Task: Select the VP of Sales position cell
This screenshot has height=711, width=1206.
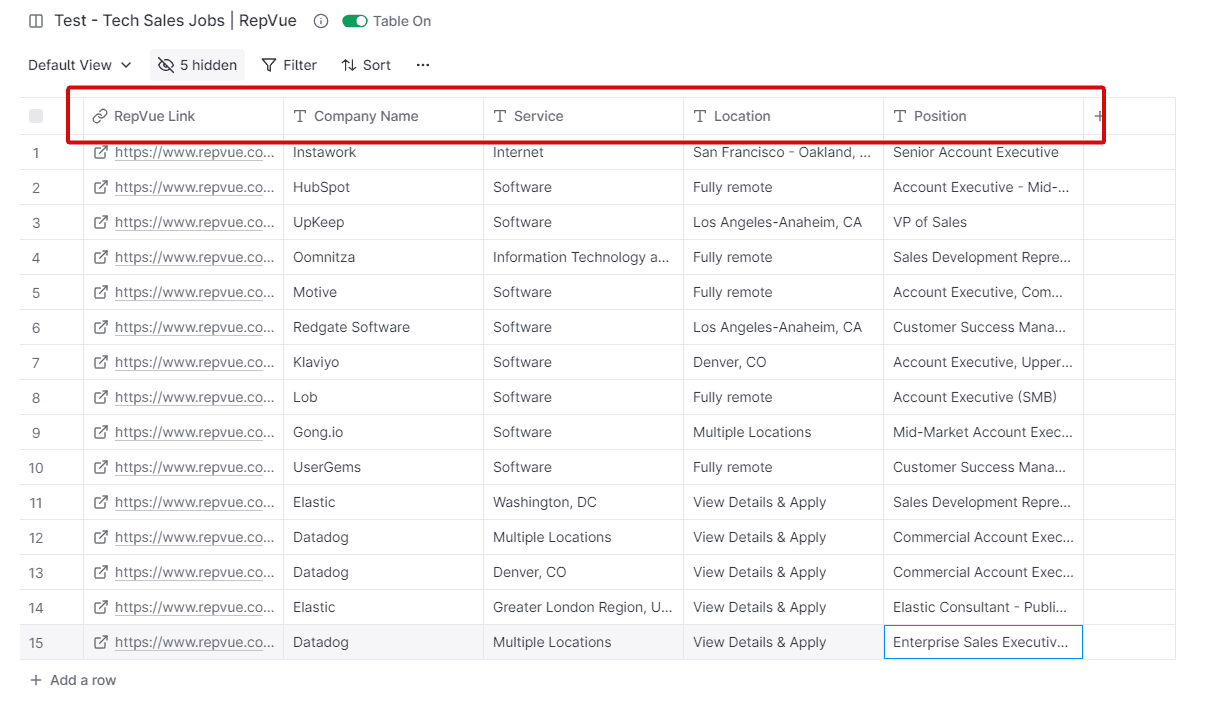Action: 984,222
